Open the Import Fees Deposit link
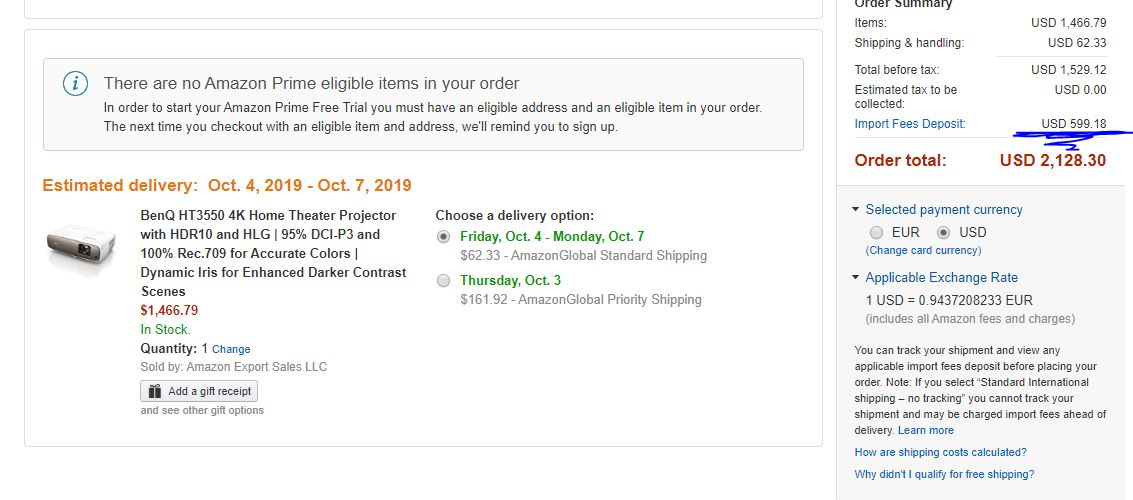 pos(910,124)
